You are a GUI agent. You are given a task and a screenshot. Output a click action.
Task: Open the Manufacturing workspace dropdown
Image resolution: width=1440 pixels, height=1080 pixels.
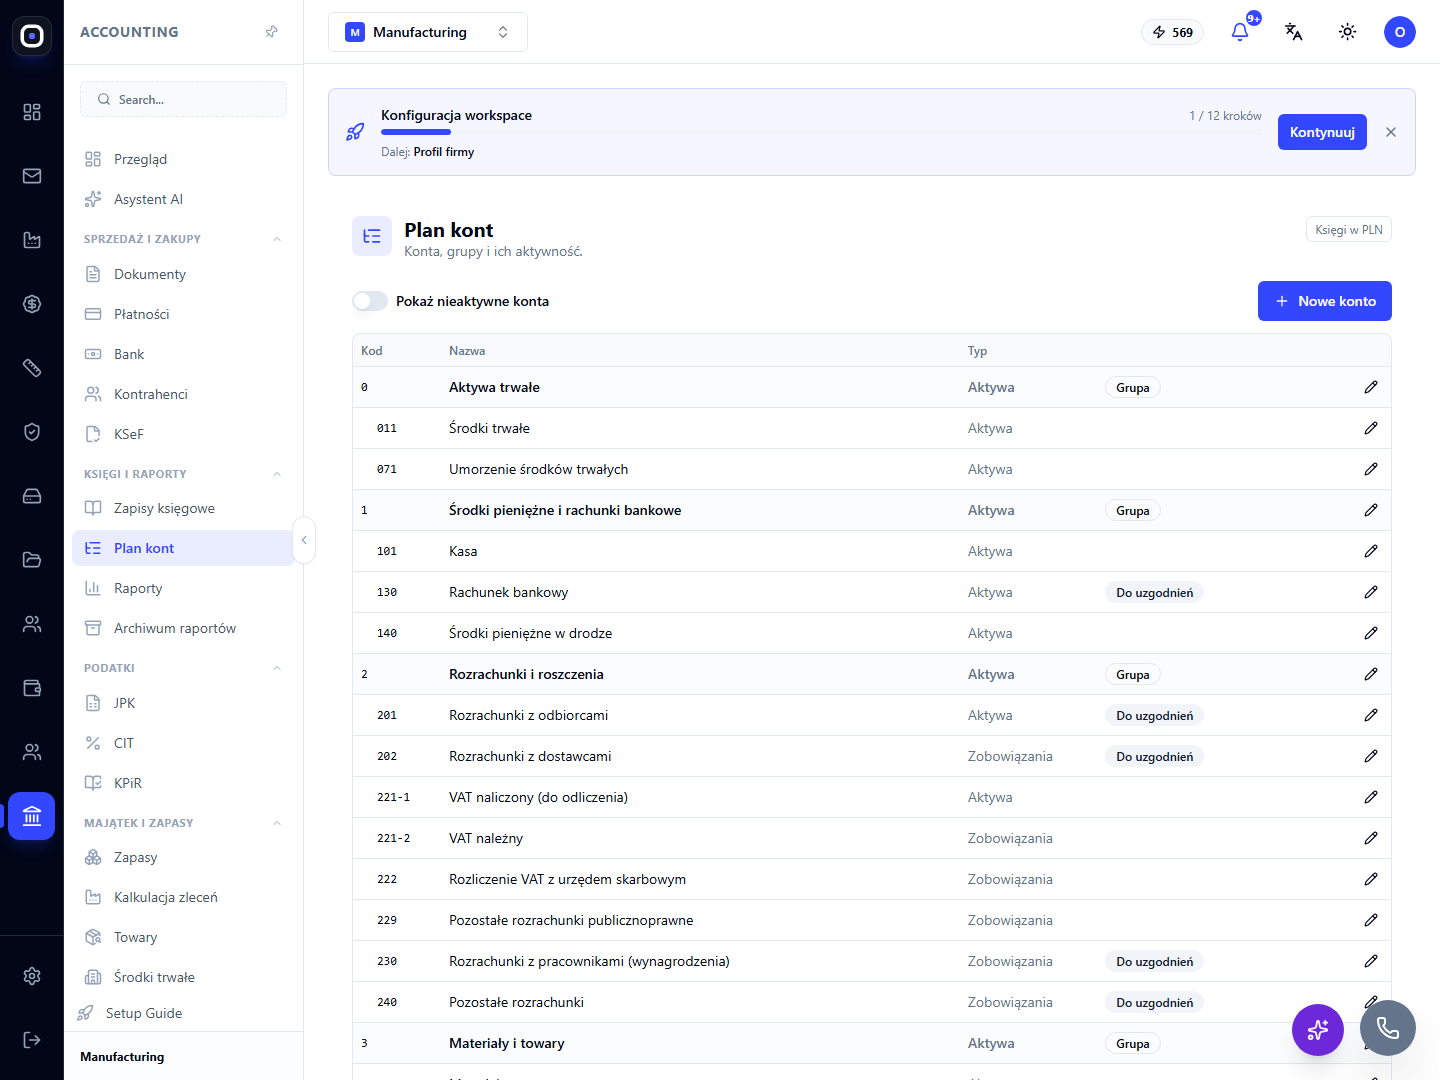coord(428,32)
